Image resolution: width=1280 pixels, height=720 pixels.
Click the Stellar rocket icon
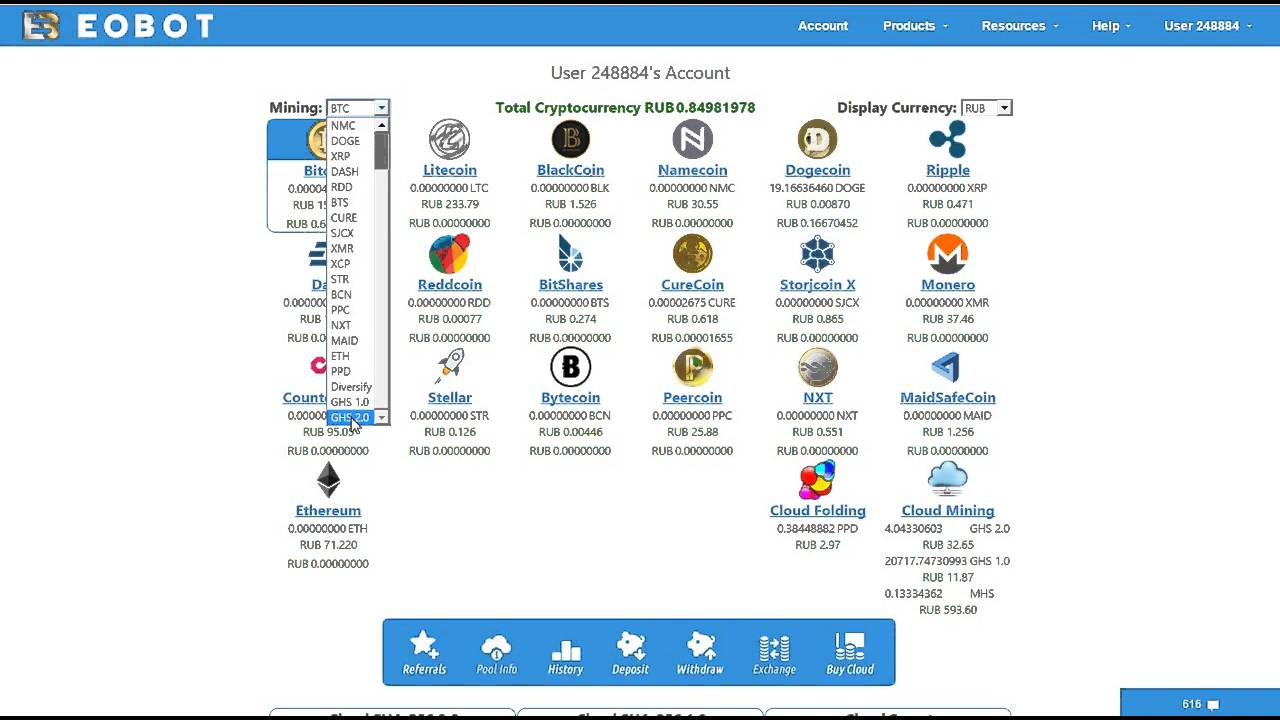pos(449,367)
